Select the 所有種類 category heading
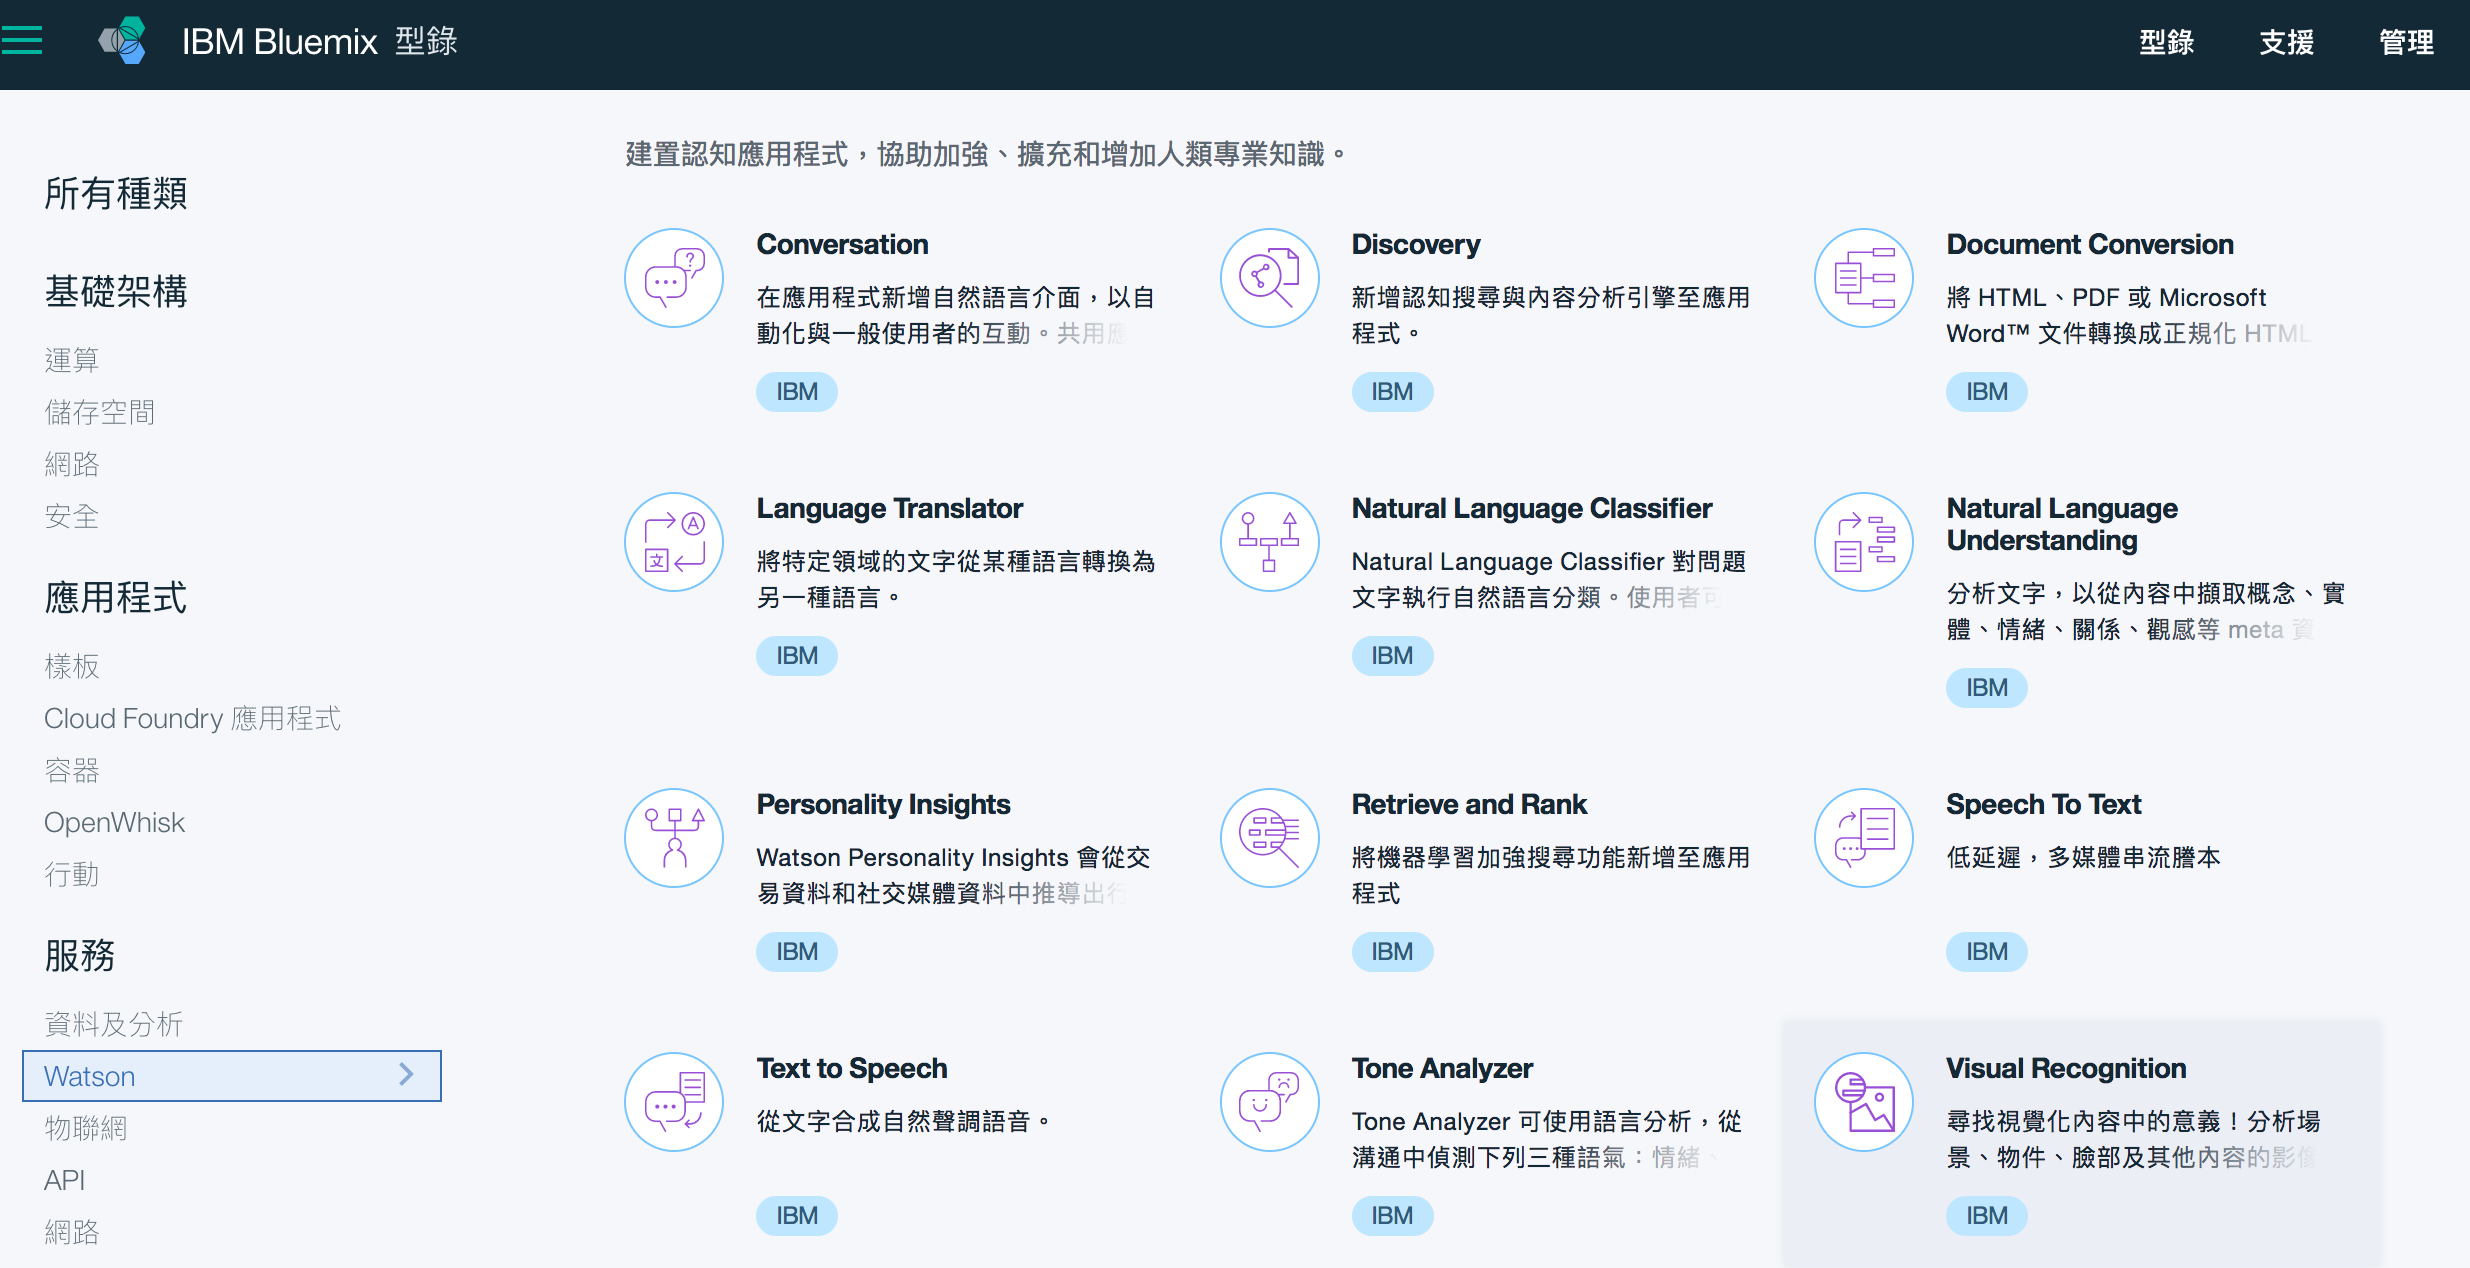This screenshot has height=1268, width=2470. (x=116, y=193)
